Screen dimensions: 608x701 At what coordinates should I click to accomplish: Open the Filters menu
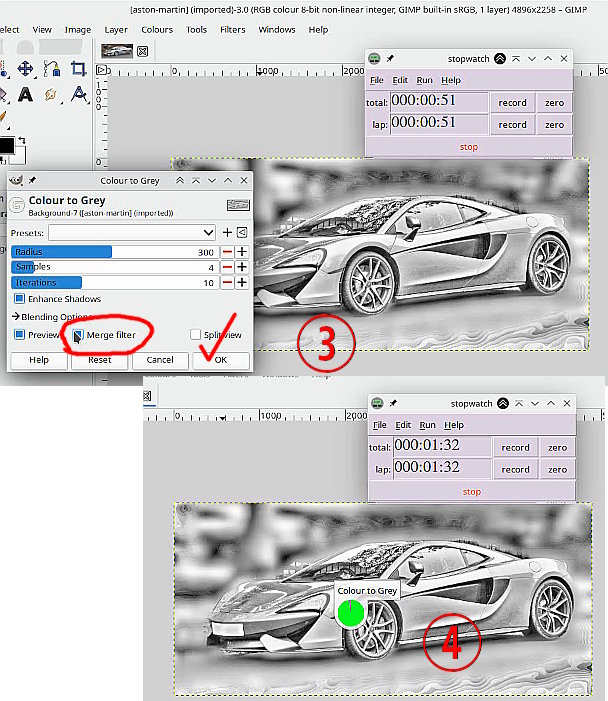[232, 30]
